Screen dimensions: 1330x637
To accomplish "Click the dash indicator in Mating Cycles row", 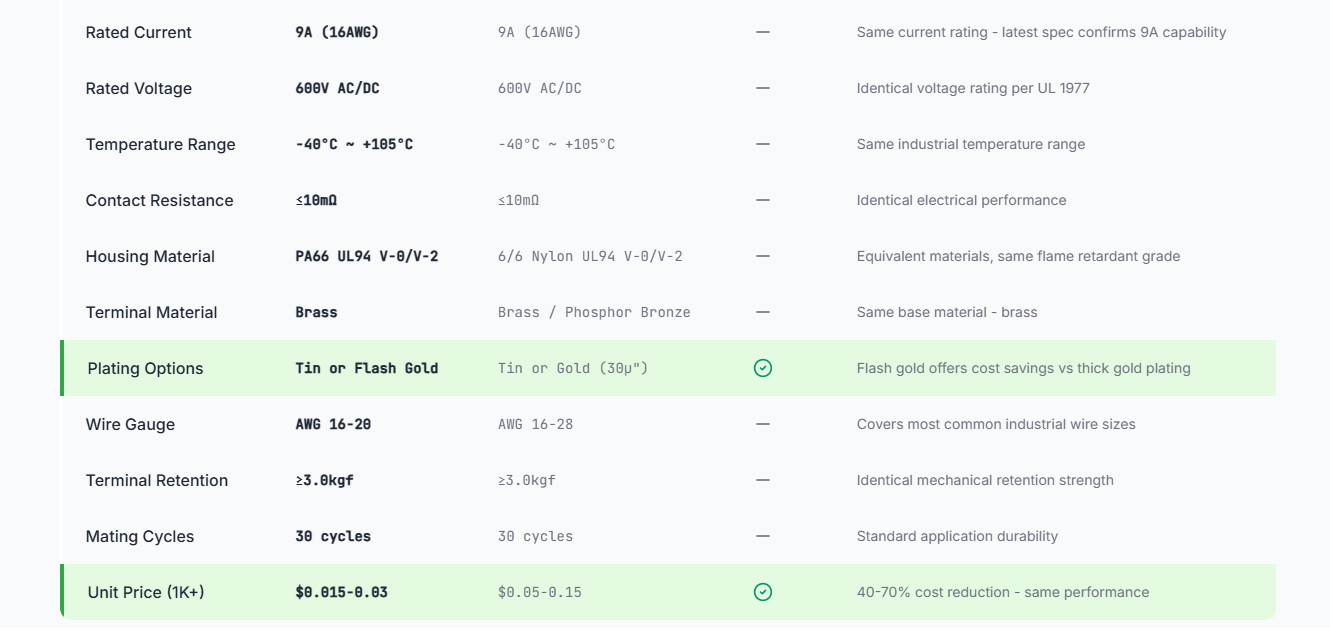I will [763, 536].
